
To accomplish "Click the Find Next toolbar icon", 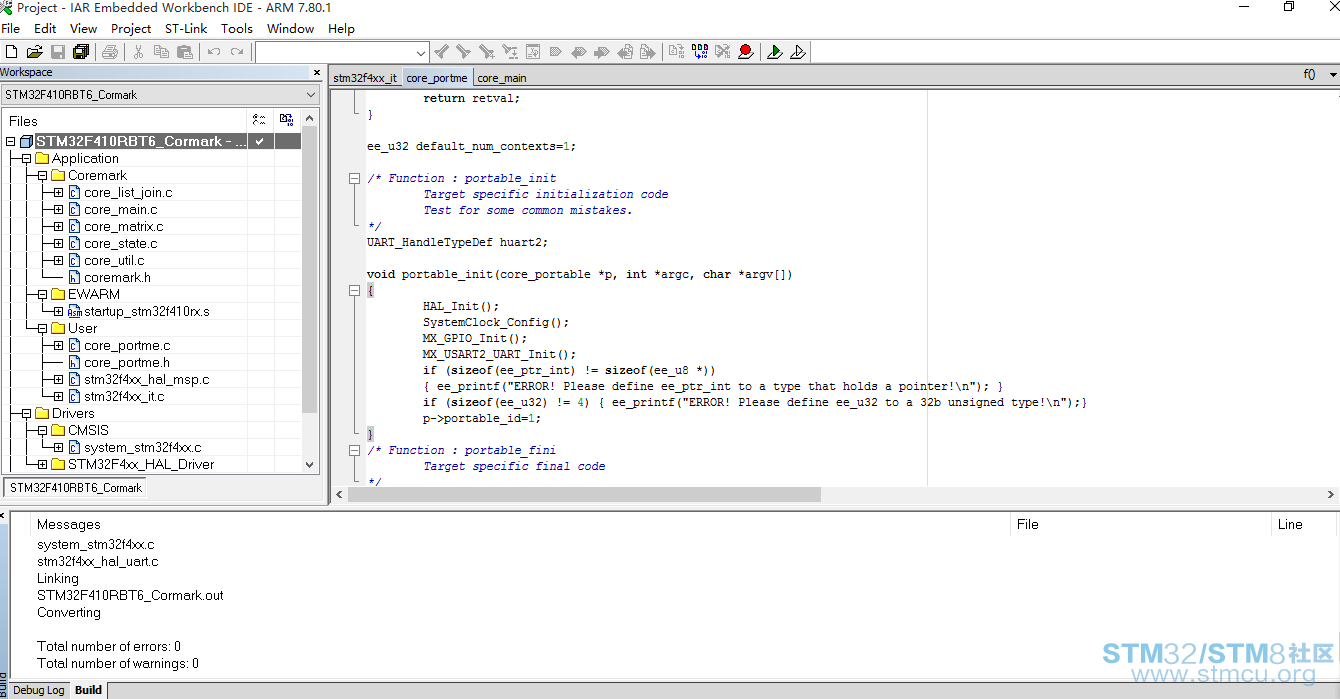I will 463,52.
